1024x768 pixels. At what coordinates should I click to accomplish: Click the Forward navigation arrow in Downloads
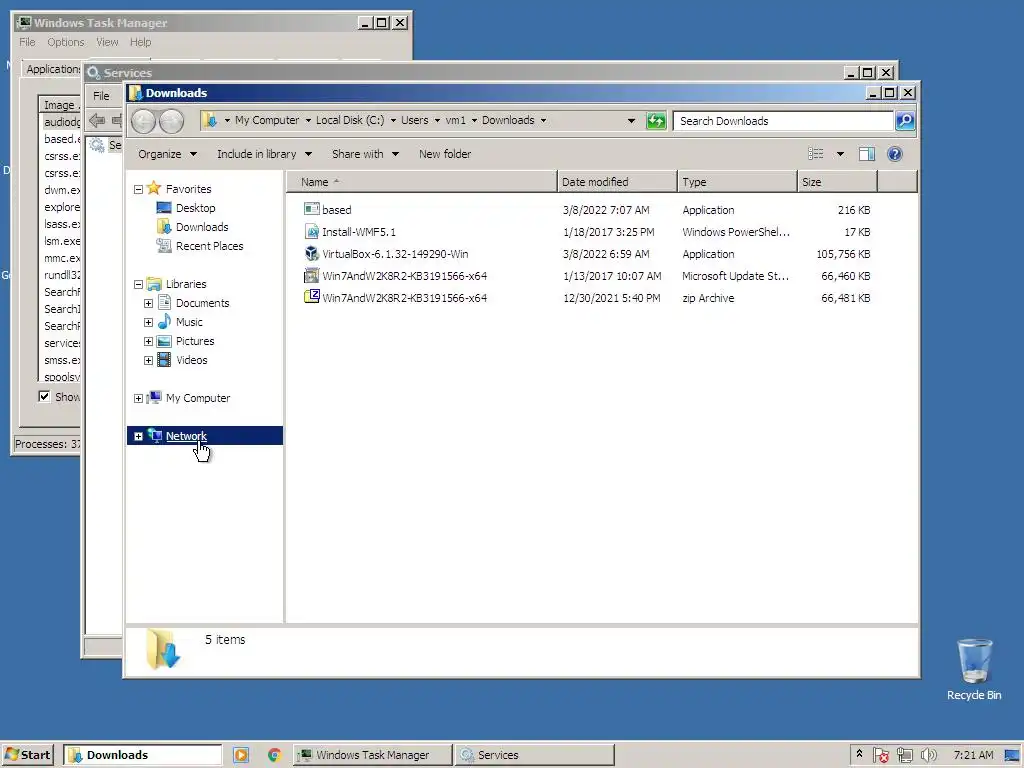pos(171,121)
